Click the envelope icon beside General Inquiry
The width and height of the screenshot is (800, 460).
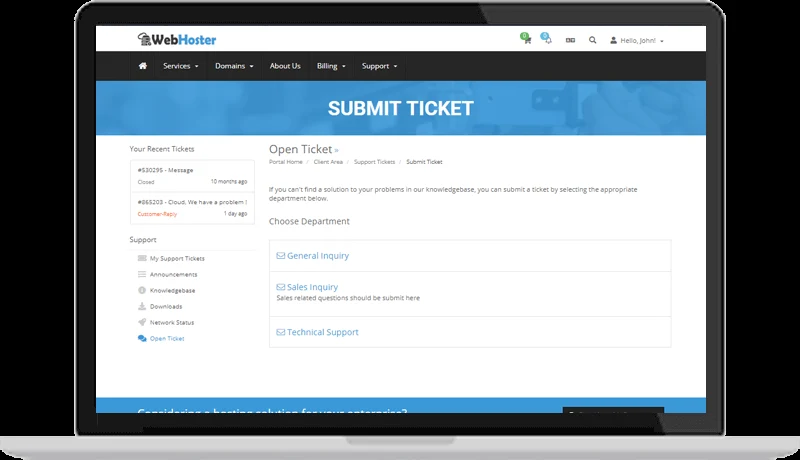[x=281, y=255]
